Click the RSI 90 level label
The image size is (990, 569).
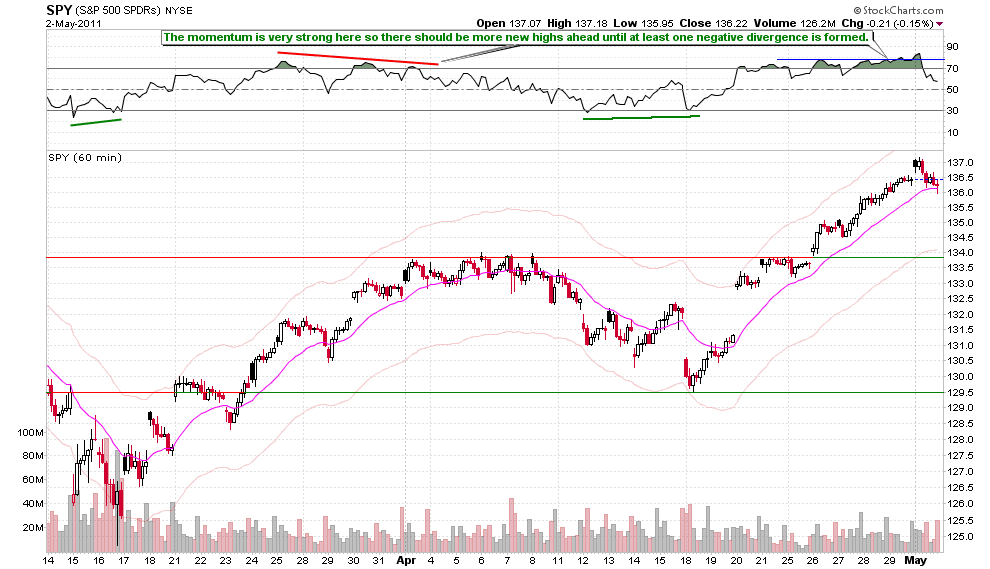point(951,47)
